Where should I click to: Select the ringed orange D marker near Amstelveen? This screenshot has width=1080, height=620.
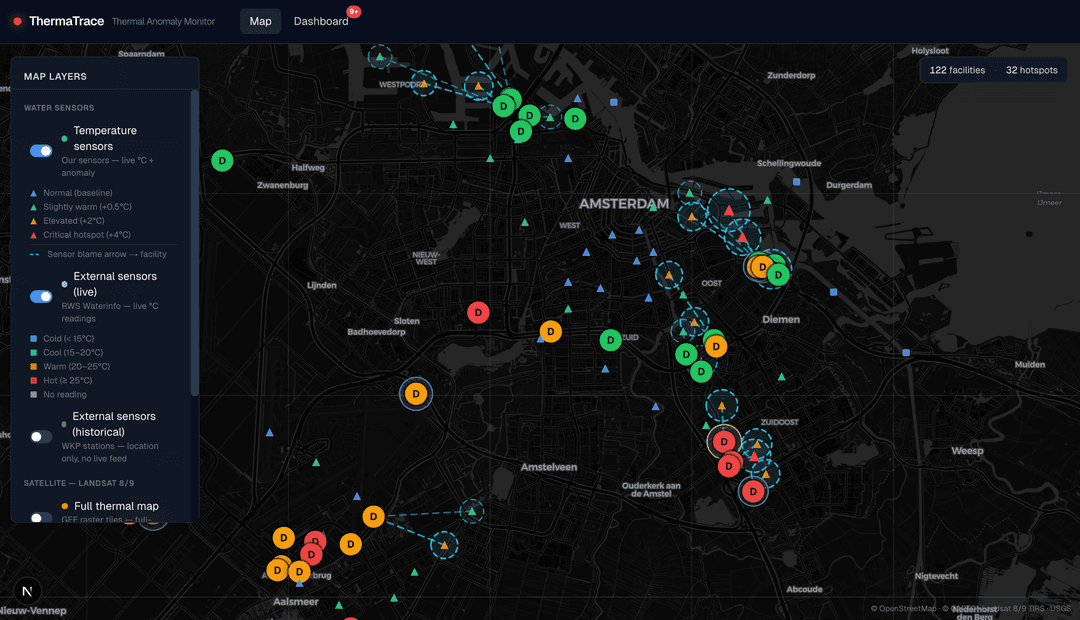click(x=416, y=393)
